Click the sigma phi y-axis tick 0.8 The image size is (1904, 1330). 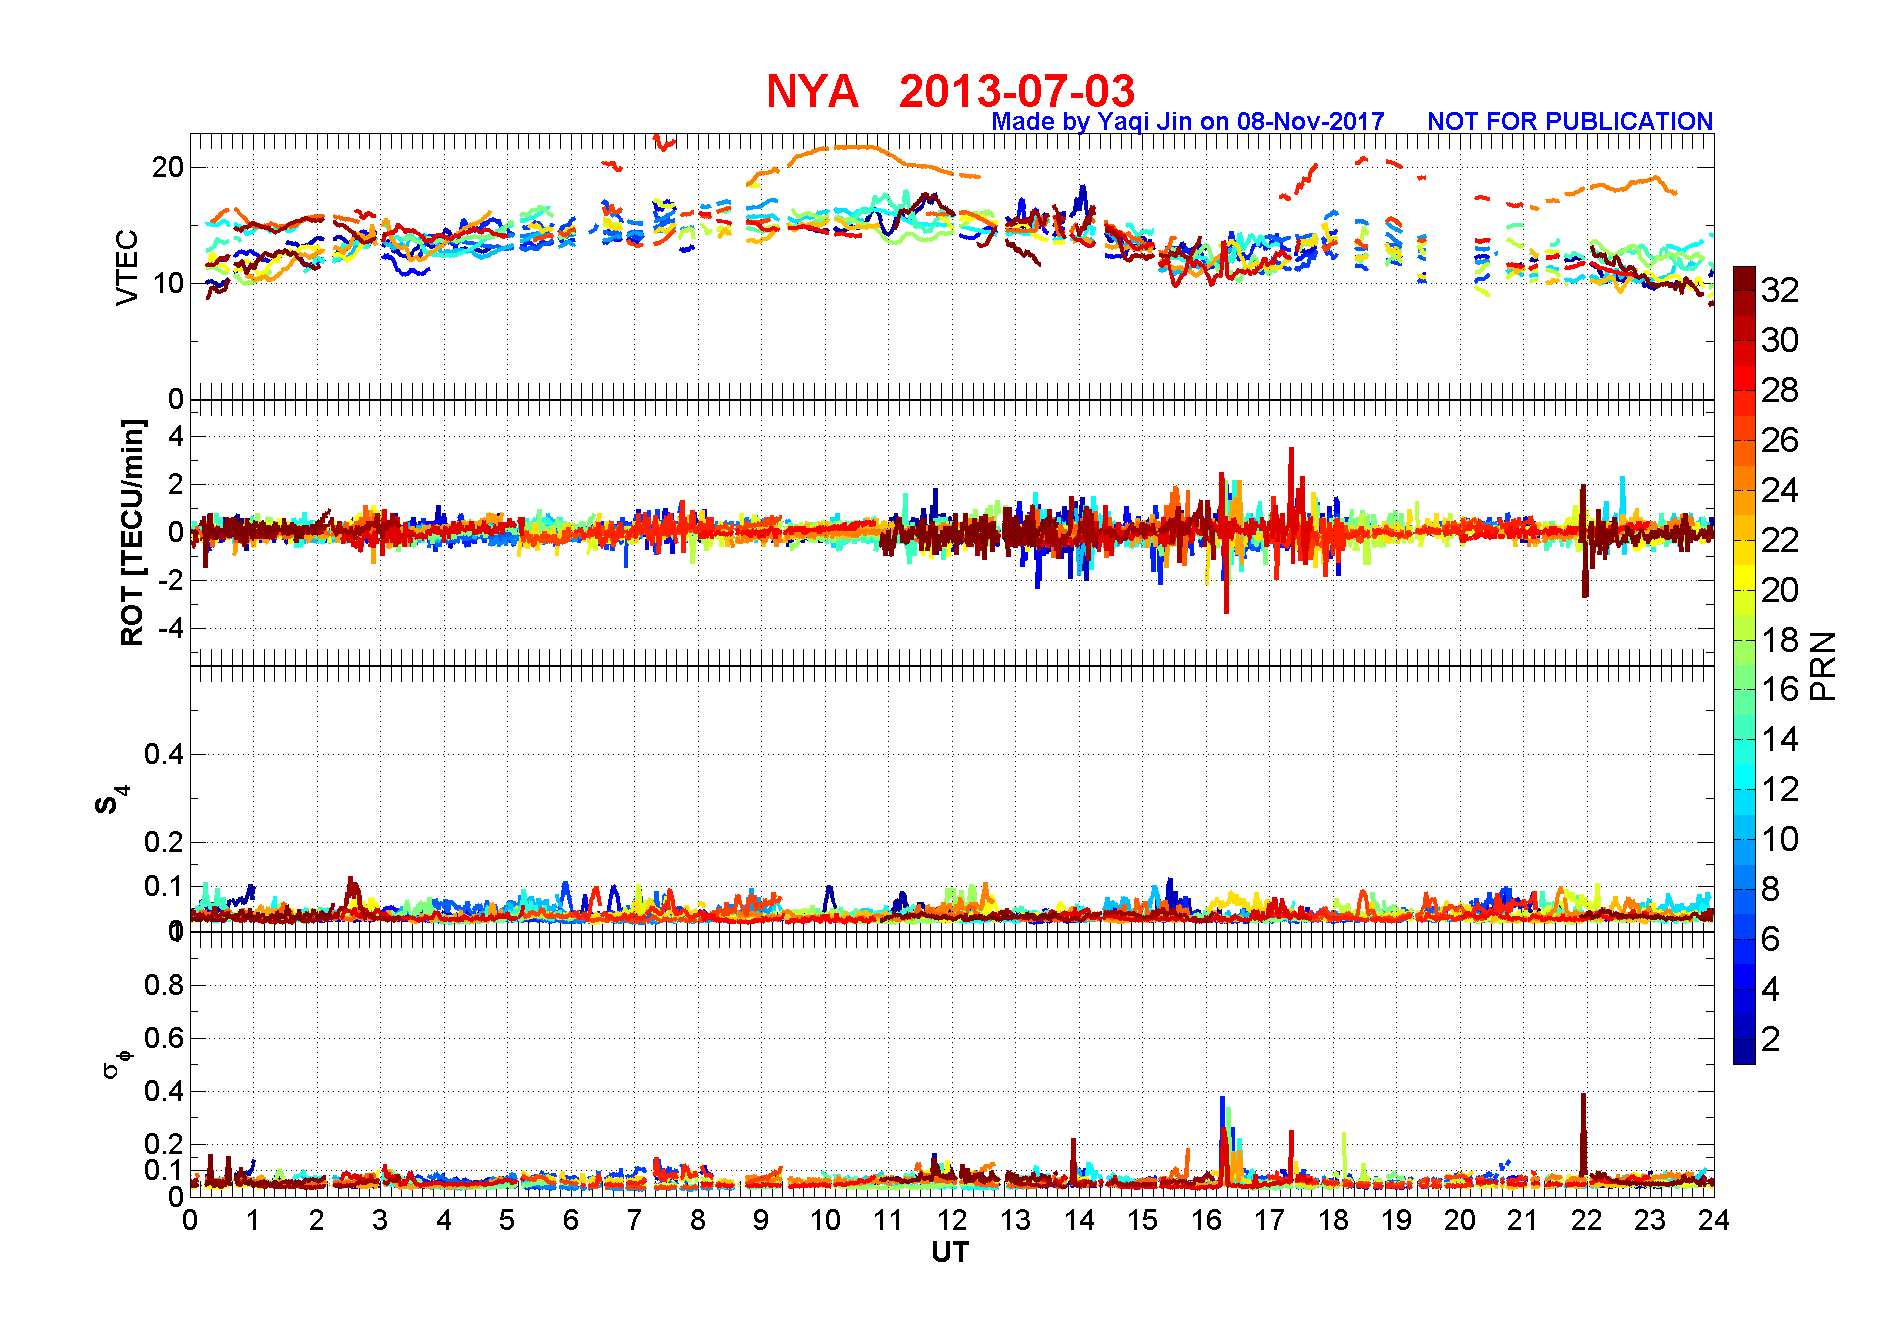164,985
